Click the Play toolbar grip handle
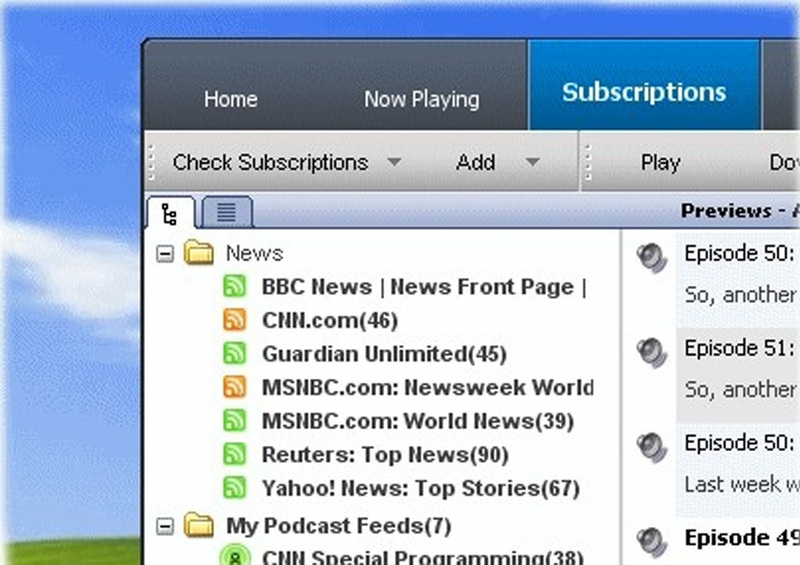 (588, 162)
